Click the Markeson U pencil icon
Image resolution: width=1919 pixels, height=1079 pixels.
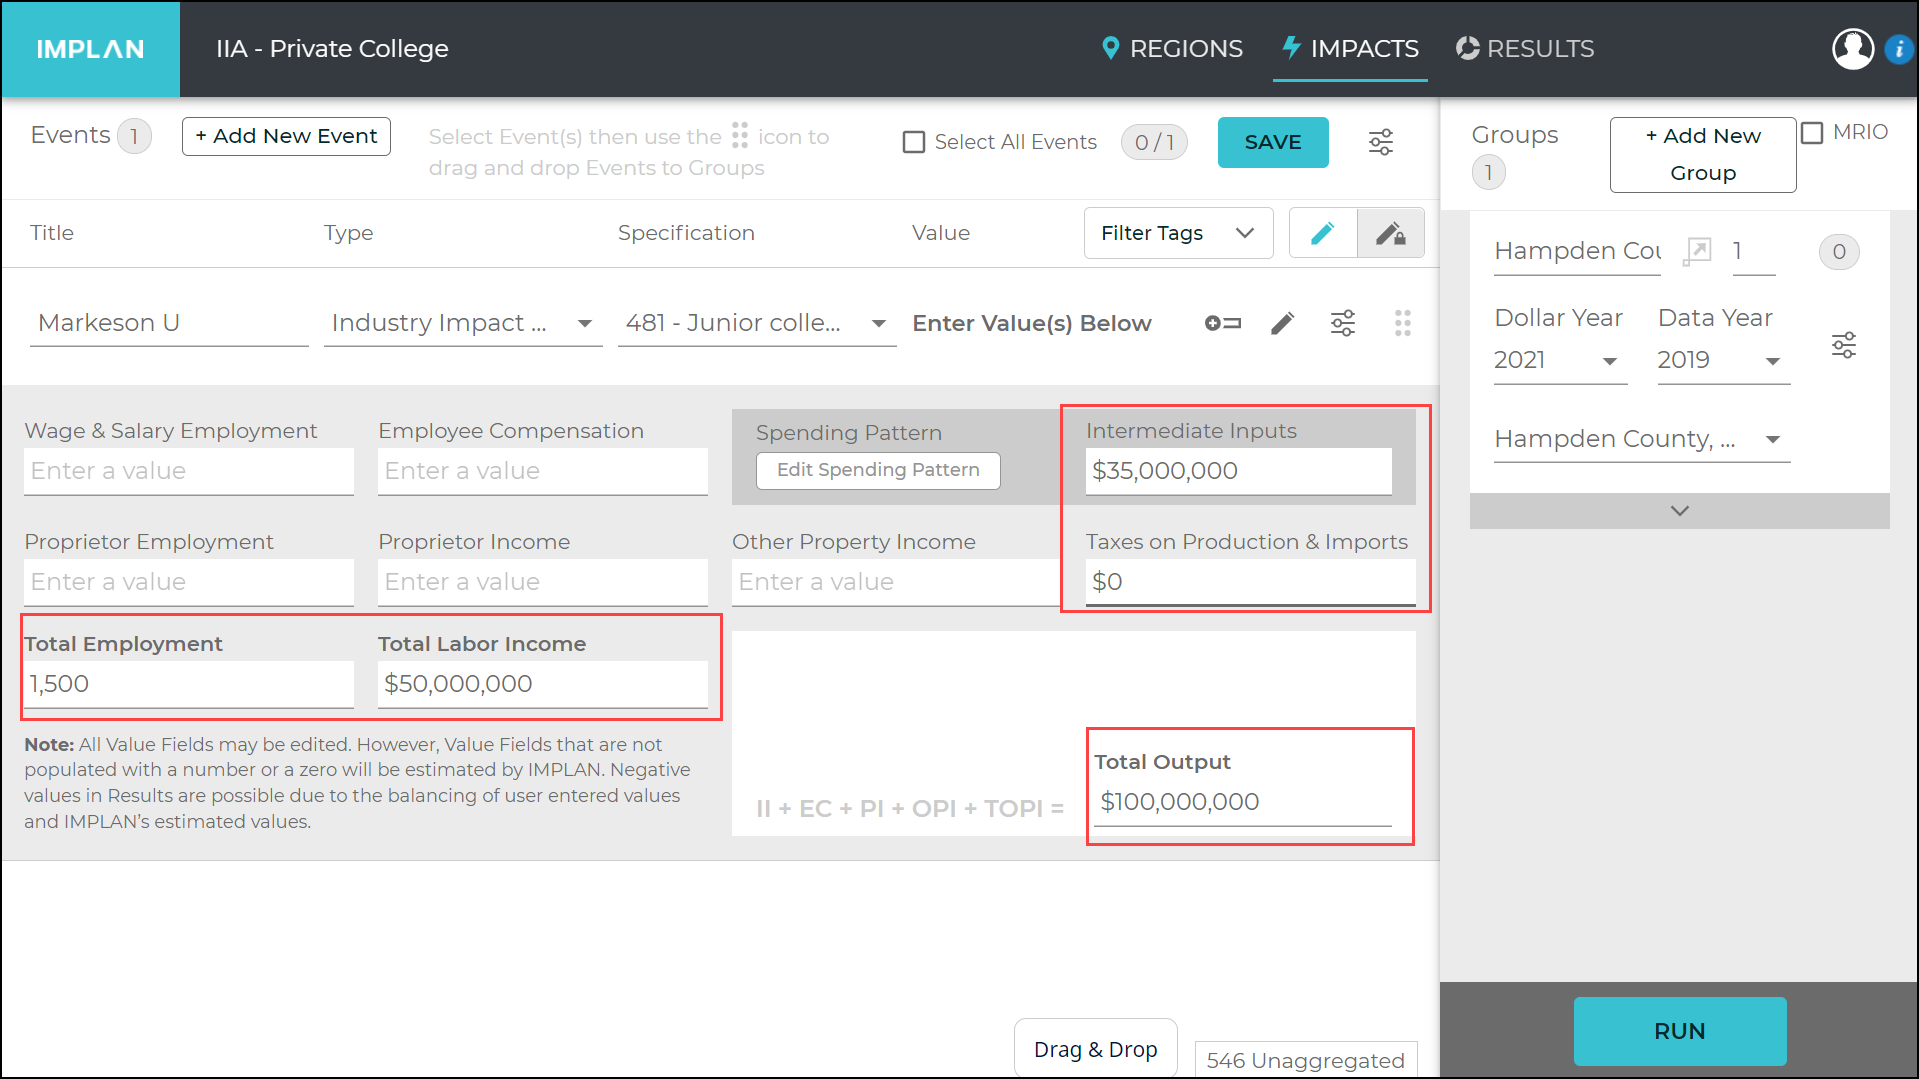point(1282,323)
